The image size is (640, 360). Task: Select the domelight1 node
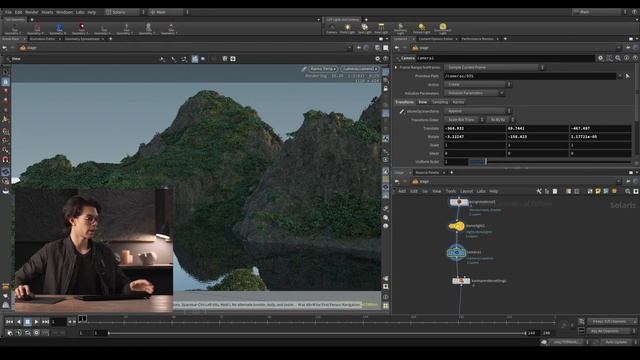tap(456, 226)
